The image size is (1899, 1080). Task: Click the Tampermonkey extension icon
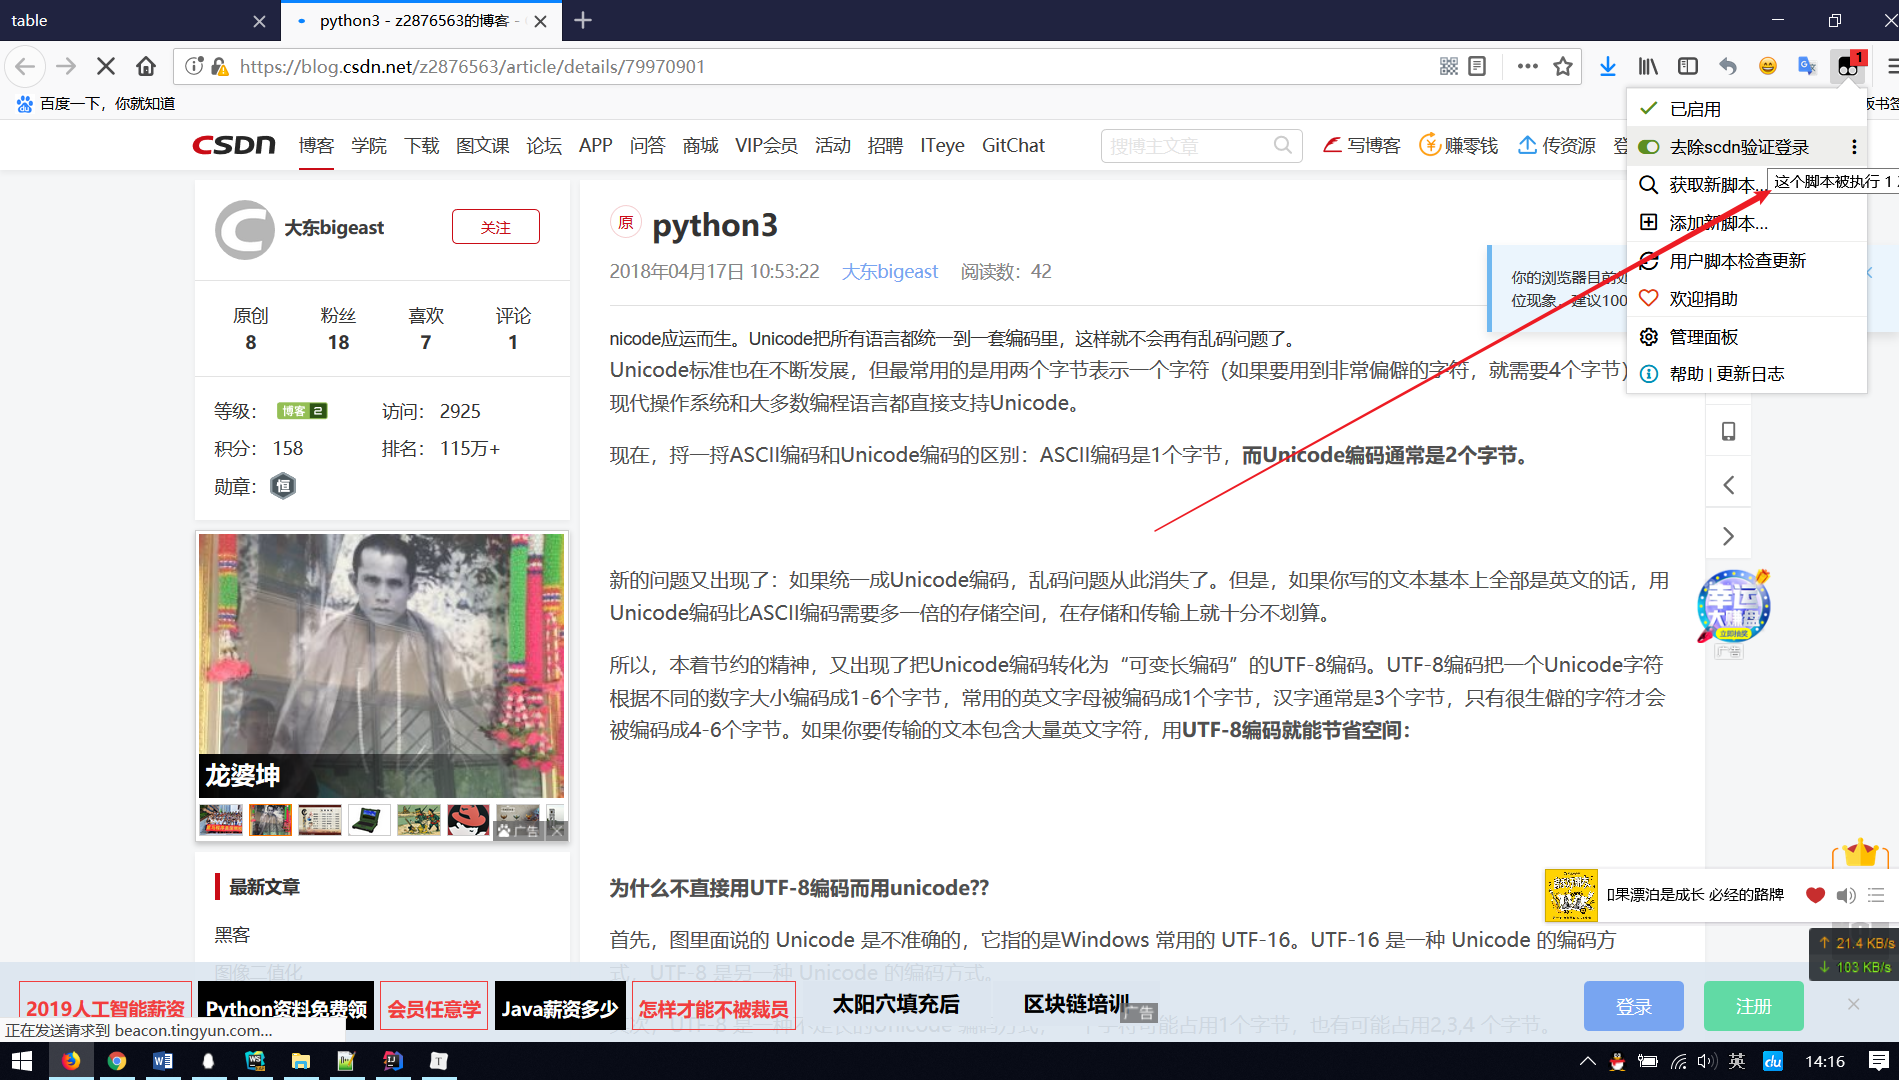(x=1848, y=66)
